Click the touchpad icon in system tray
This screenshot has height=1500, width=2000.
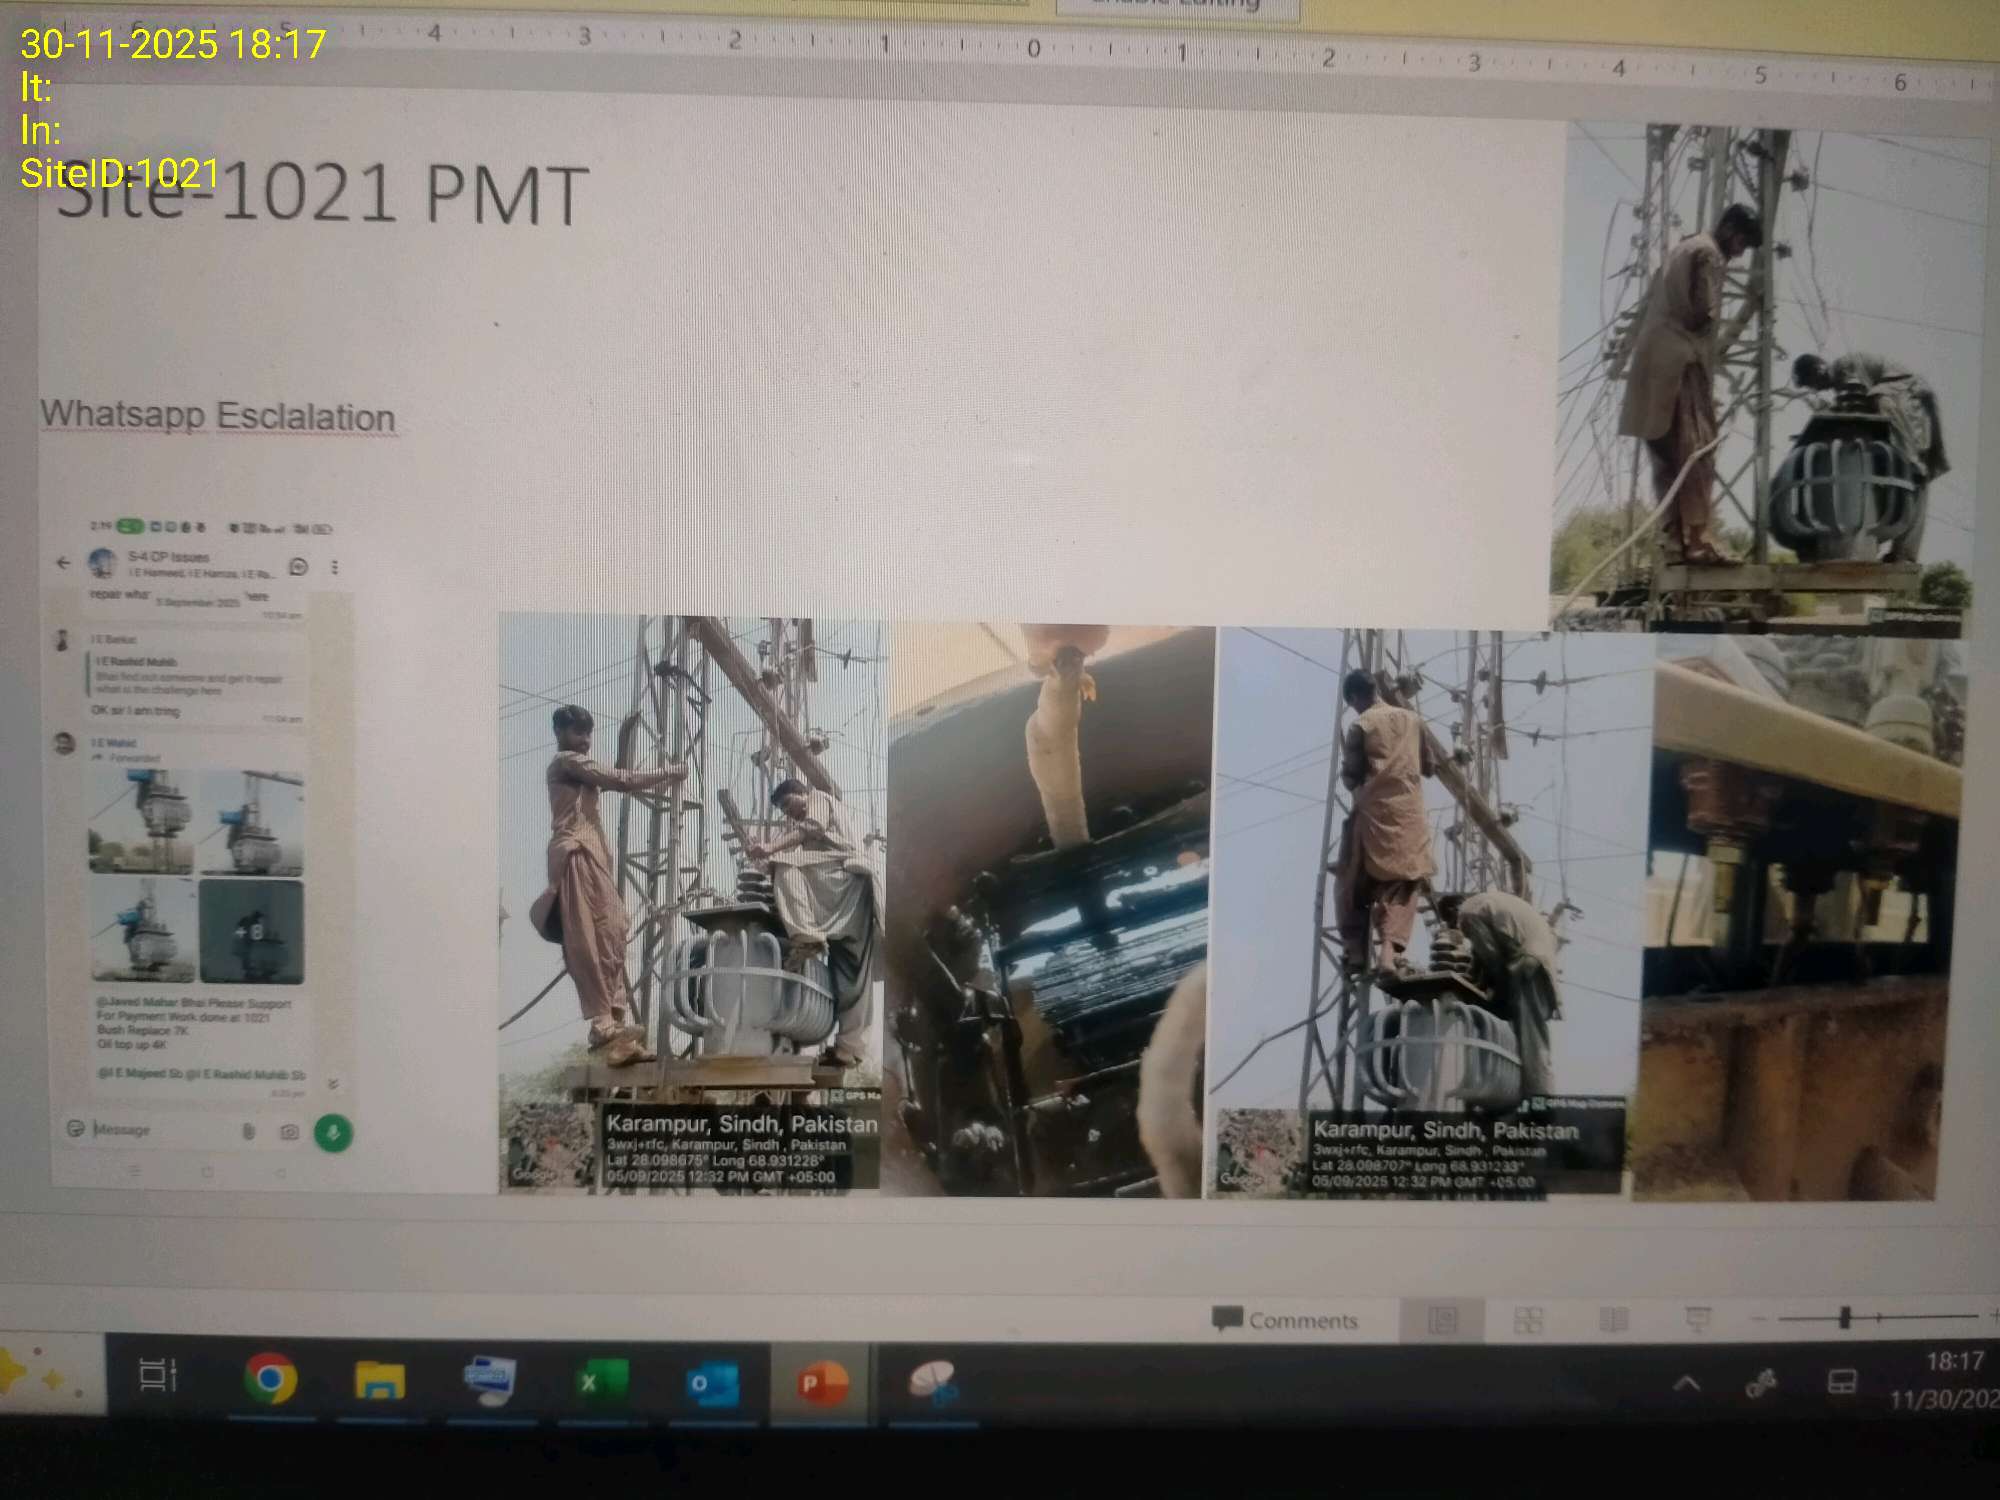[1842, 1382]
